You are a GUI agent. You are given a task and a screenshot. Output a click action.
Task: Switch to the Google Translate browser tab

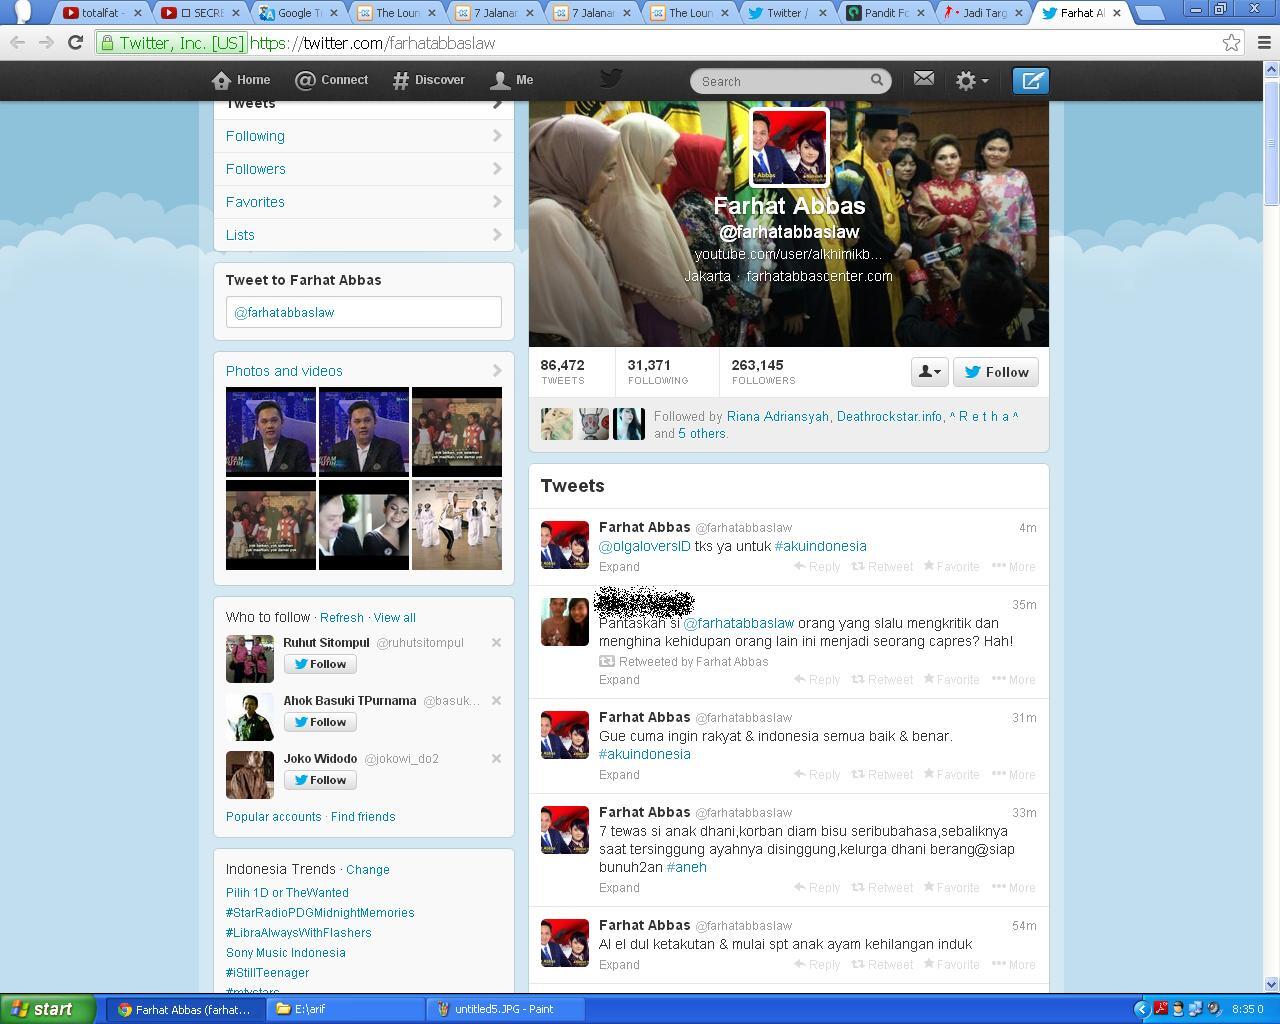pos(297,13)
